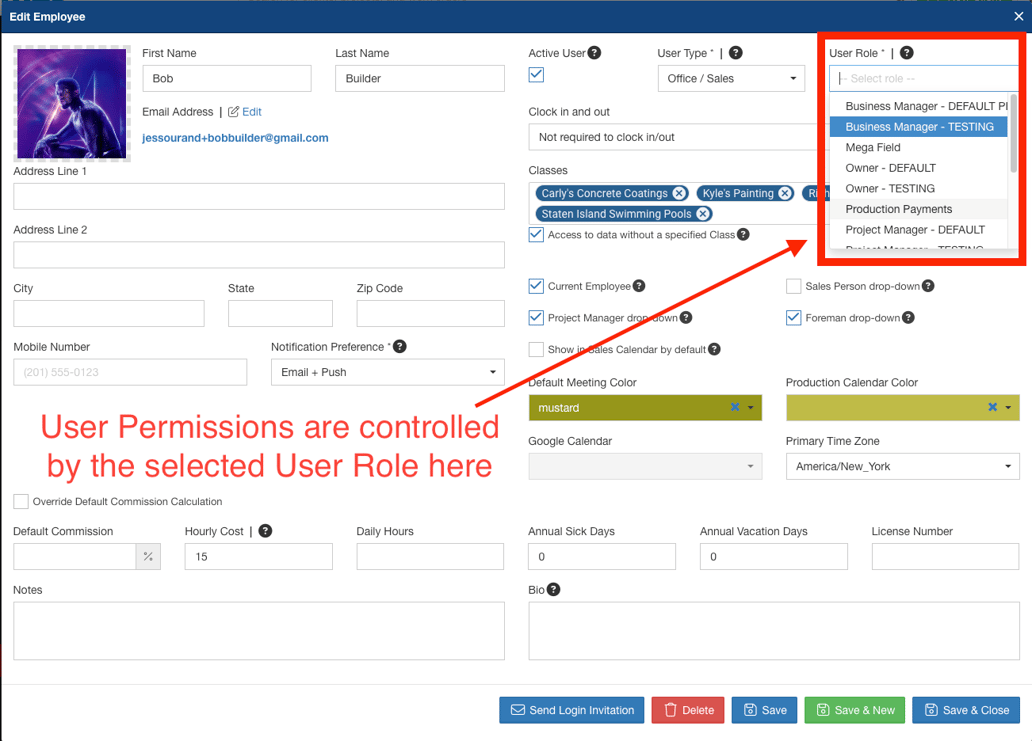Image resolution: width=1032 pixels, height=741 pixels.
Task: Enable Show in Sales Calendar by default
Action: 536,350
